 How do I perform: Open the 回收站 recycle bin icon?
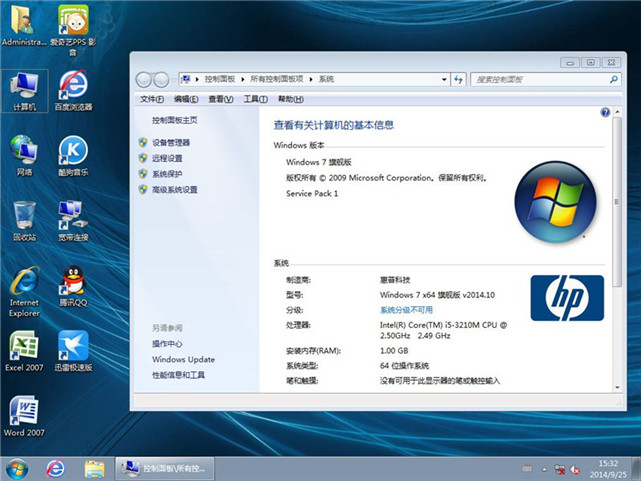tap(24, 216)
